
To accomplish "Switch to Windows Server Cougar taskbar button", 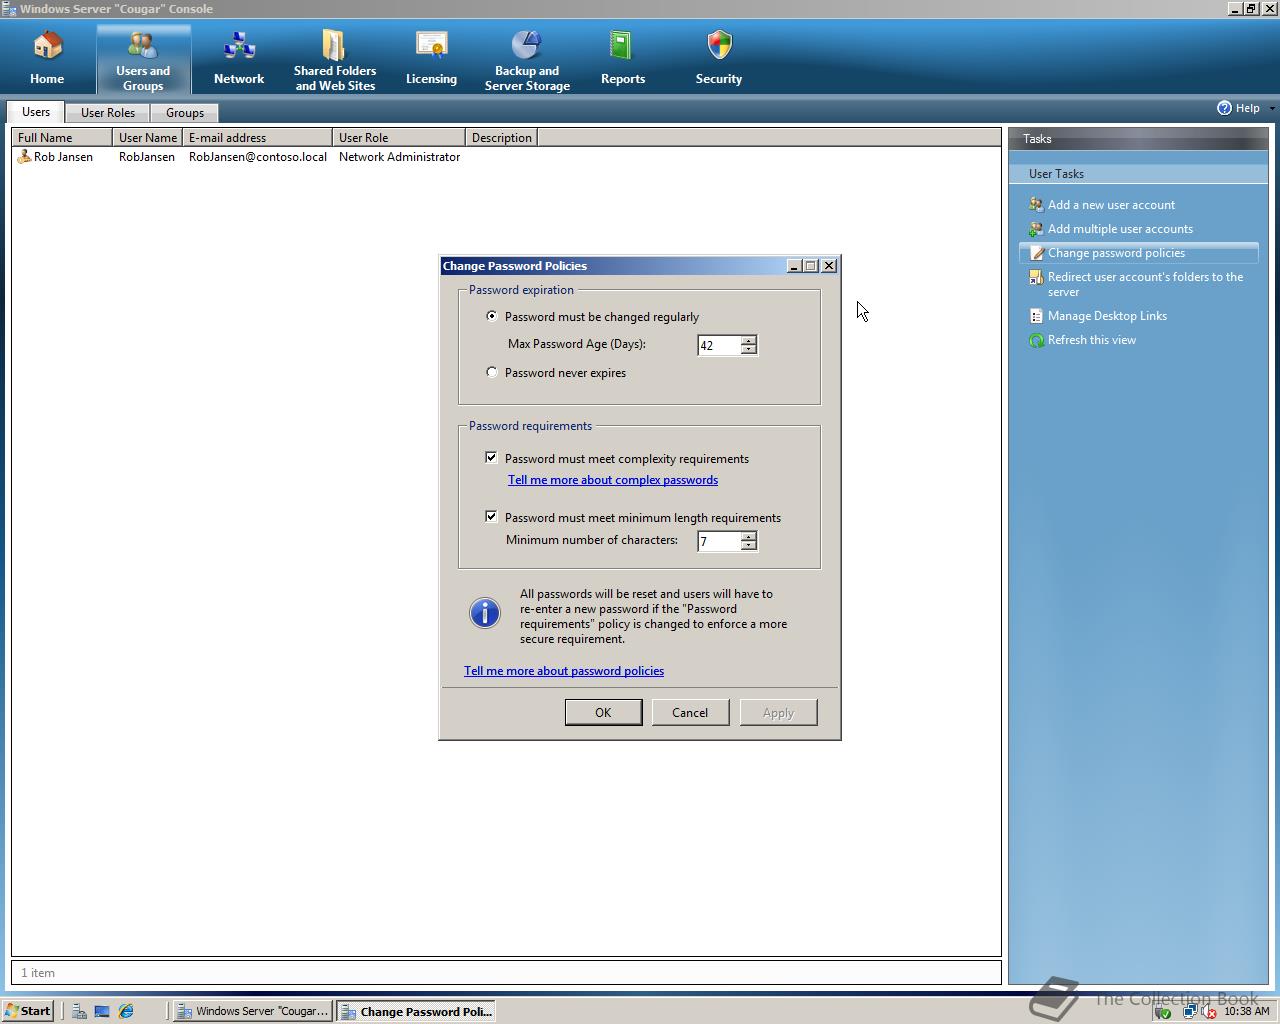I will pyautogui.click(x=252, y=1011).
